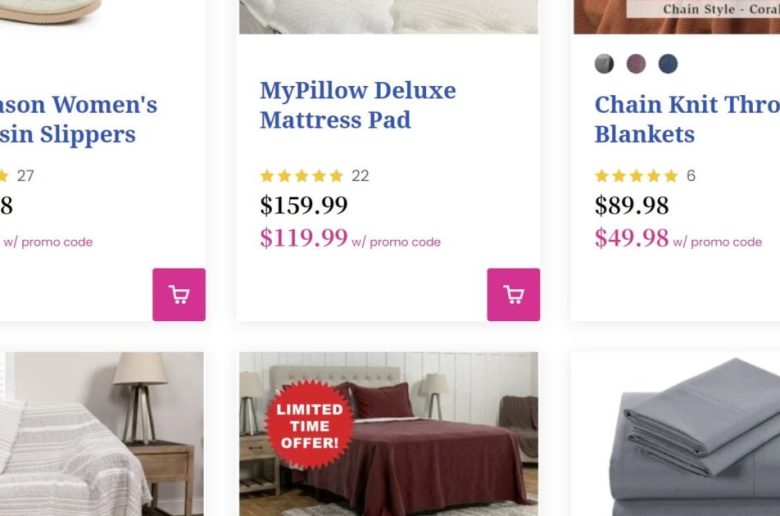Click the Mattress Pad star rating

[301, 176]
